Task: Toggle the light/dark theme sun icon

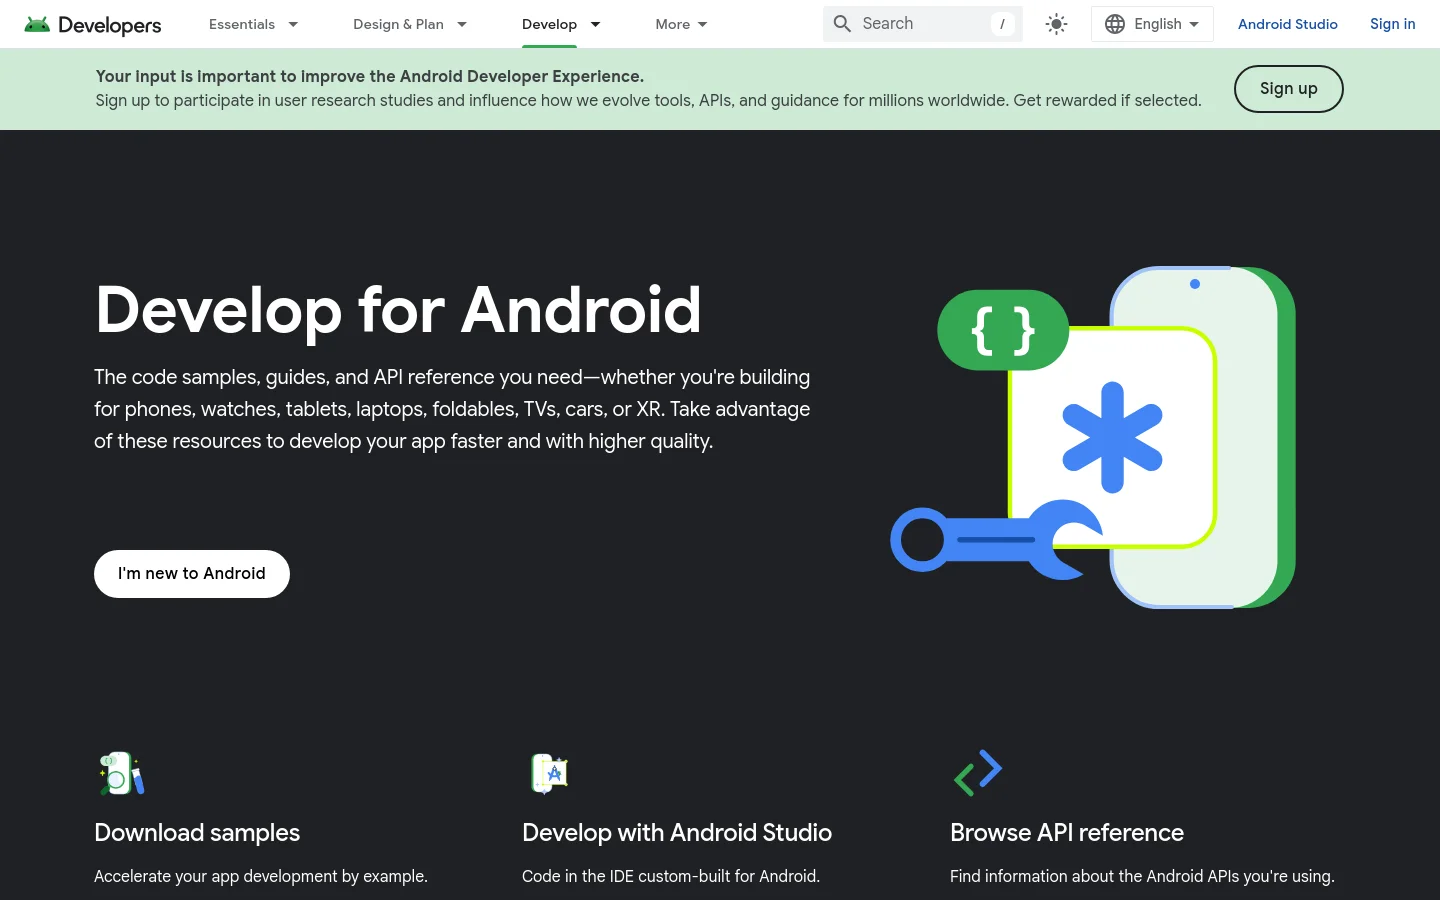Action: click(1056, 24)
